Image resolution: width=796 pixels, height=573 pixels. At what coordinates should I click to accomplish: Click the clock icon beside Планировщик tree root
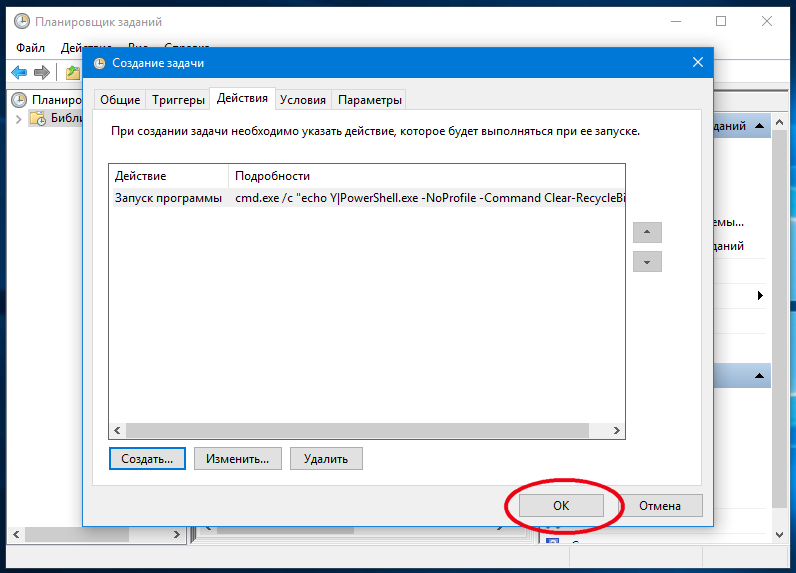[x=19, y=100]
